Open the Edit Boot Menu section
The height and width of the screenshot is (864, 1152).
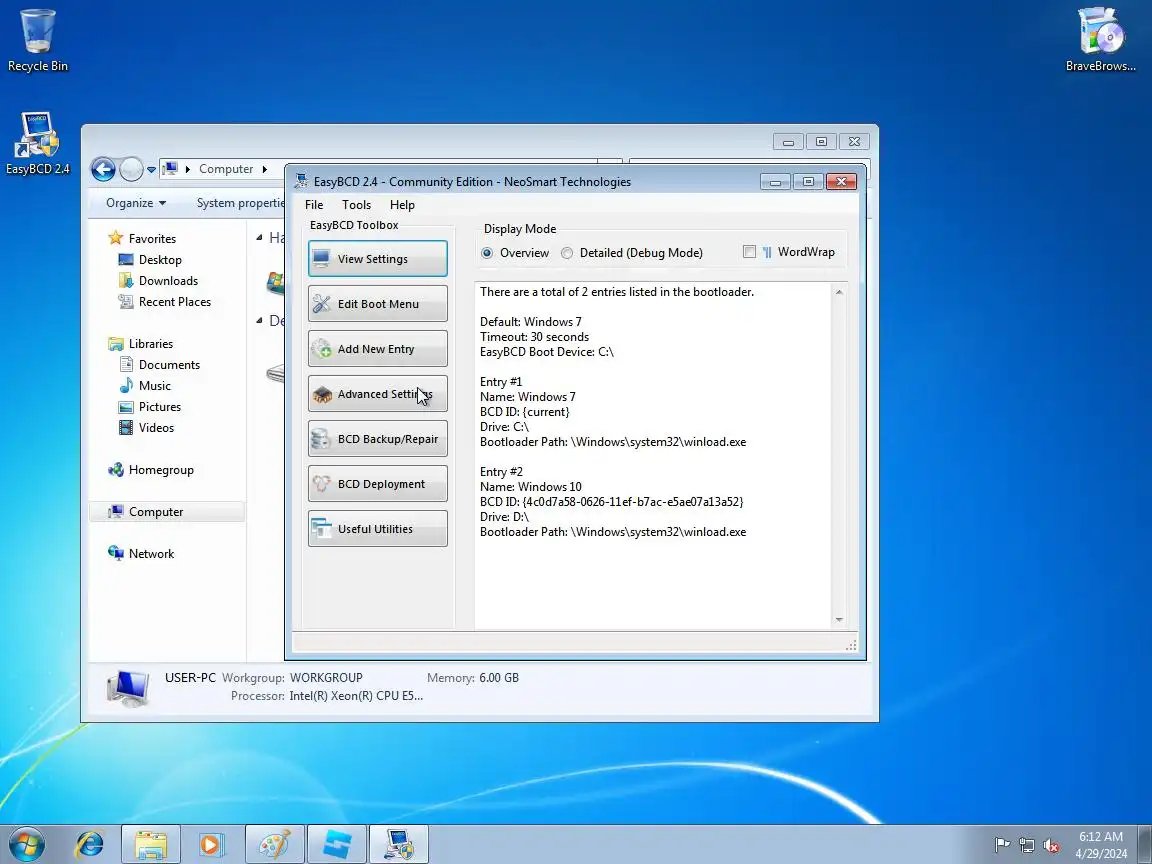[378, 303]
